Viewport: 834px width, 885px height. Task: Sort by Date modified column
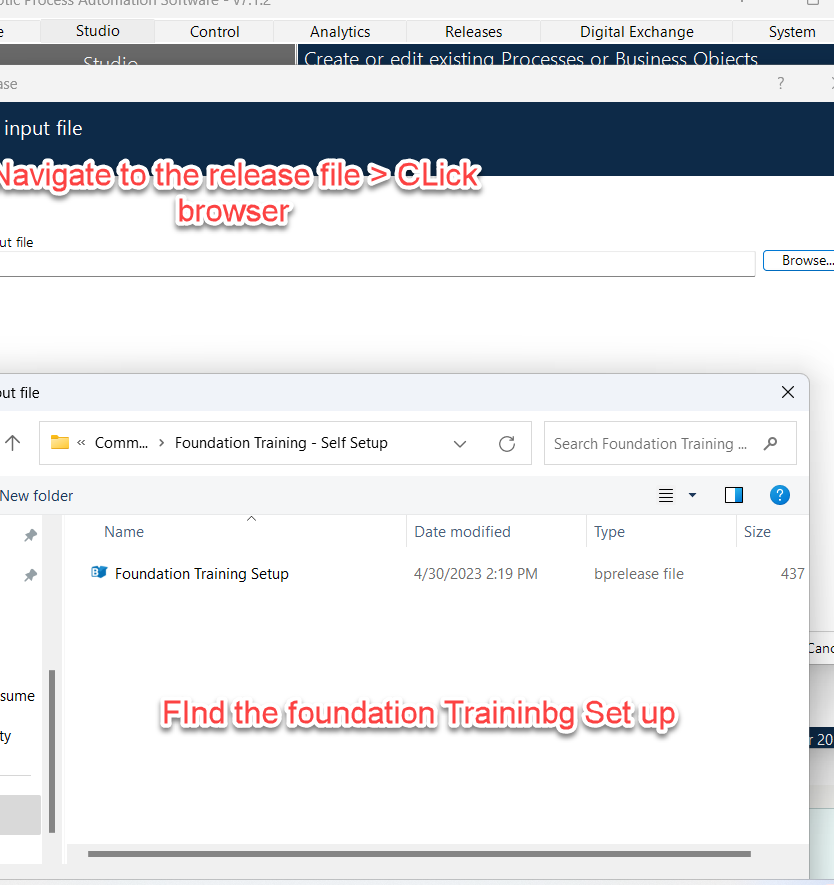coord(462,532)
